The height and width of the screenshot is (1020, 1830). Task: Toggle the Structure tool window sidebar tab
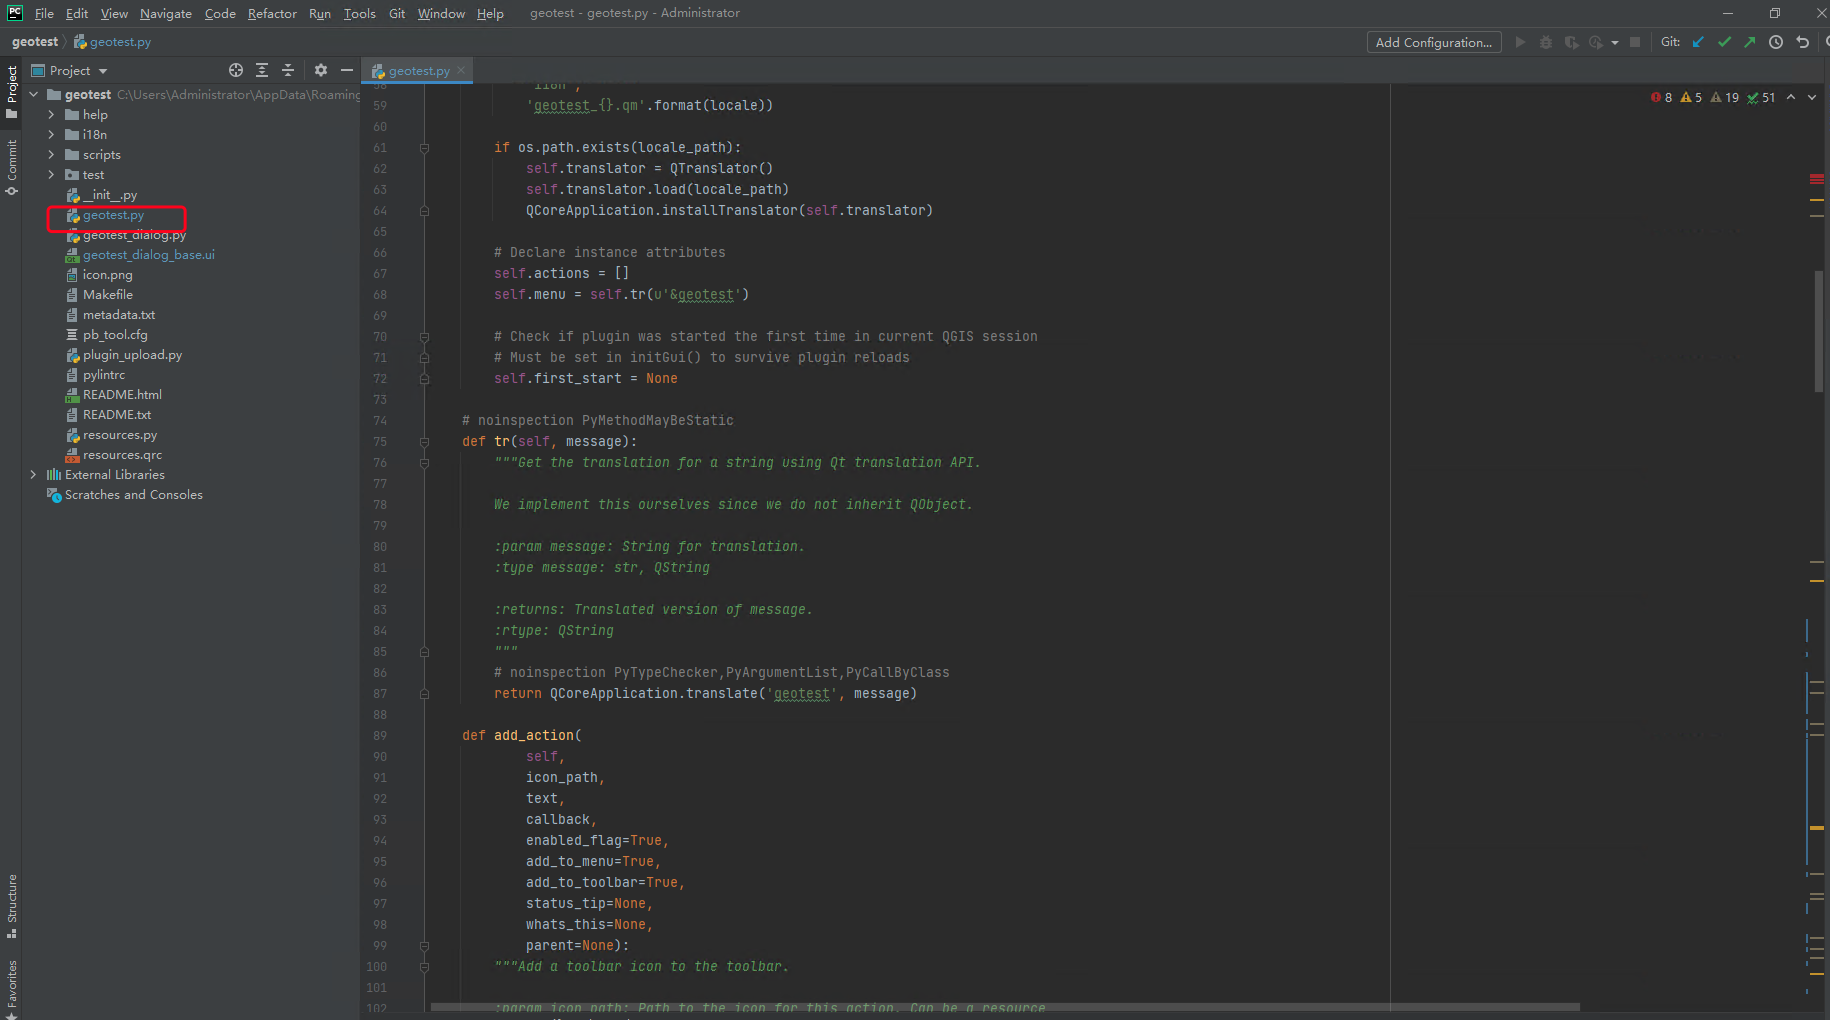pos(12,905)
